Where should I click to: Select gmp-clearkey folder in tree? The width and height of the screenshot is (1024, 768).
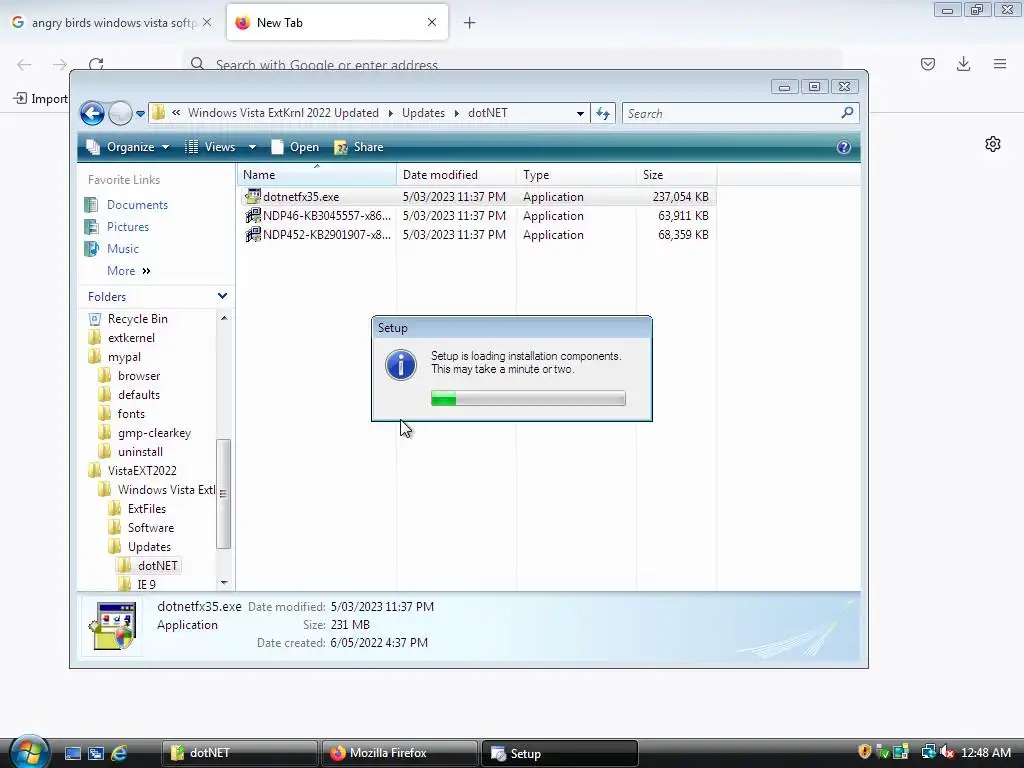point(155,433)
